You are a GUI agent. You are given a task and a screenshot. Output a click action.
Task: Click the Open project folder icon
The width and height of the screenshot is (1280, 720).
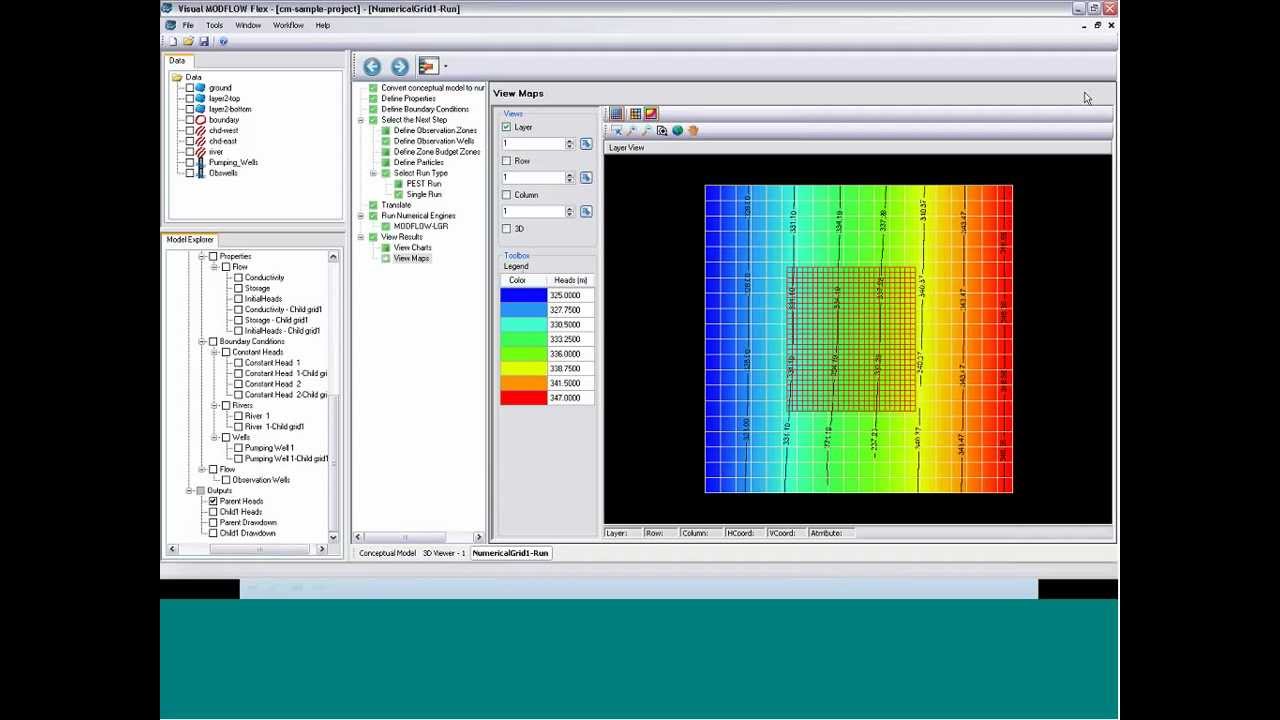(x=188, y=41)
